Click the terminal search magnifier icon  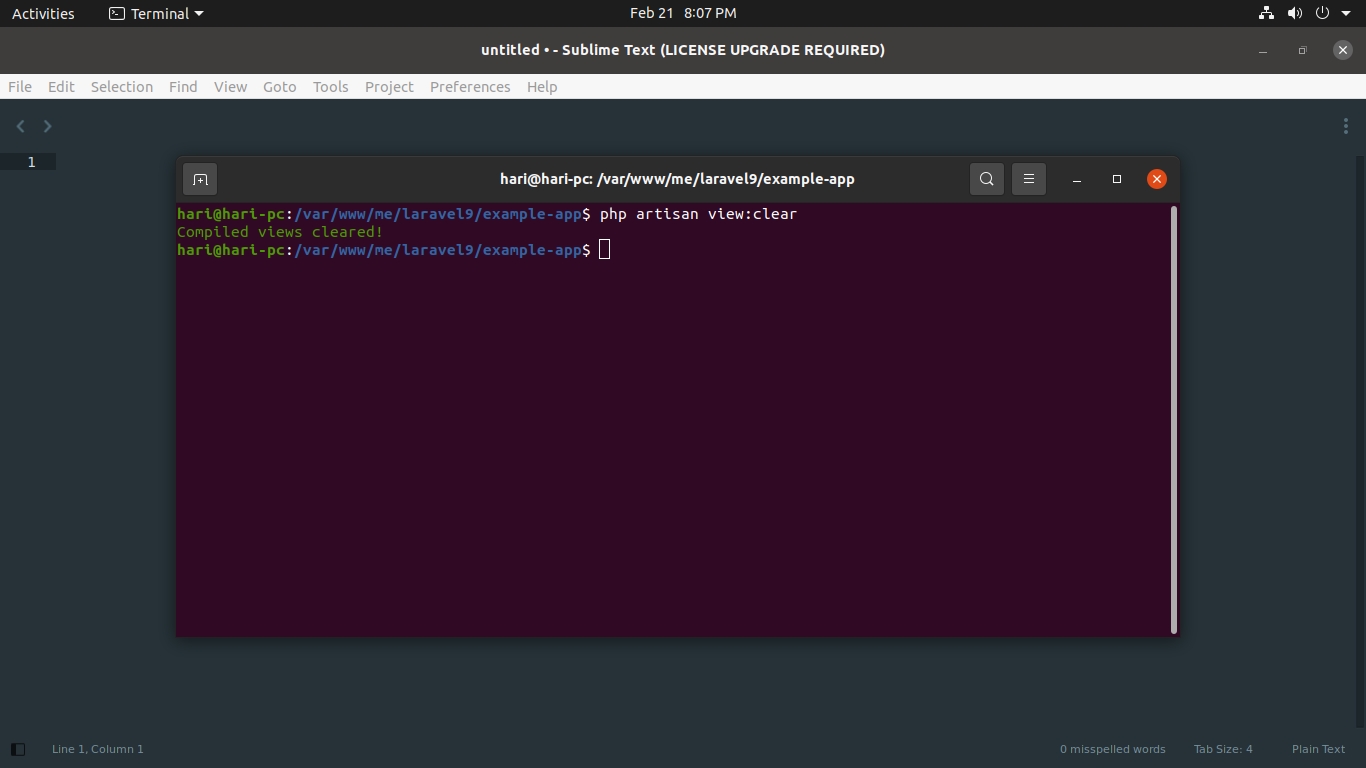[x=986, y=179]
